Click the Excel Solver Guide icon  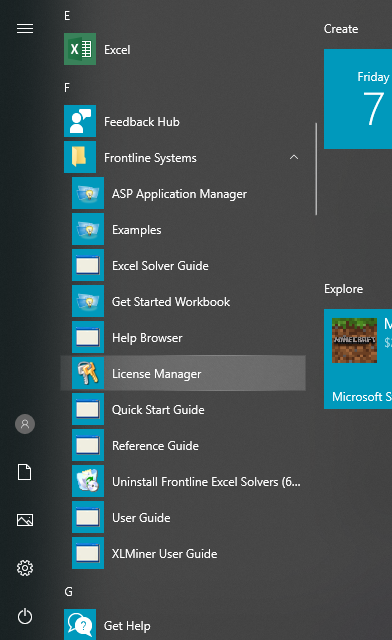click(x=88, y=265)
